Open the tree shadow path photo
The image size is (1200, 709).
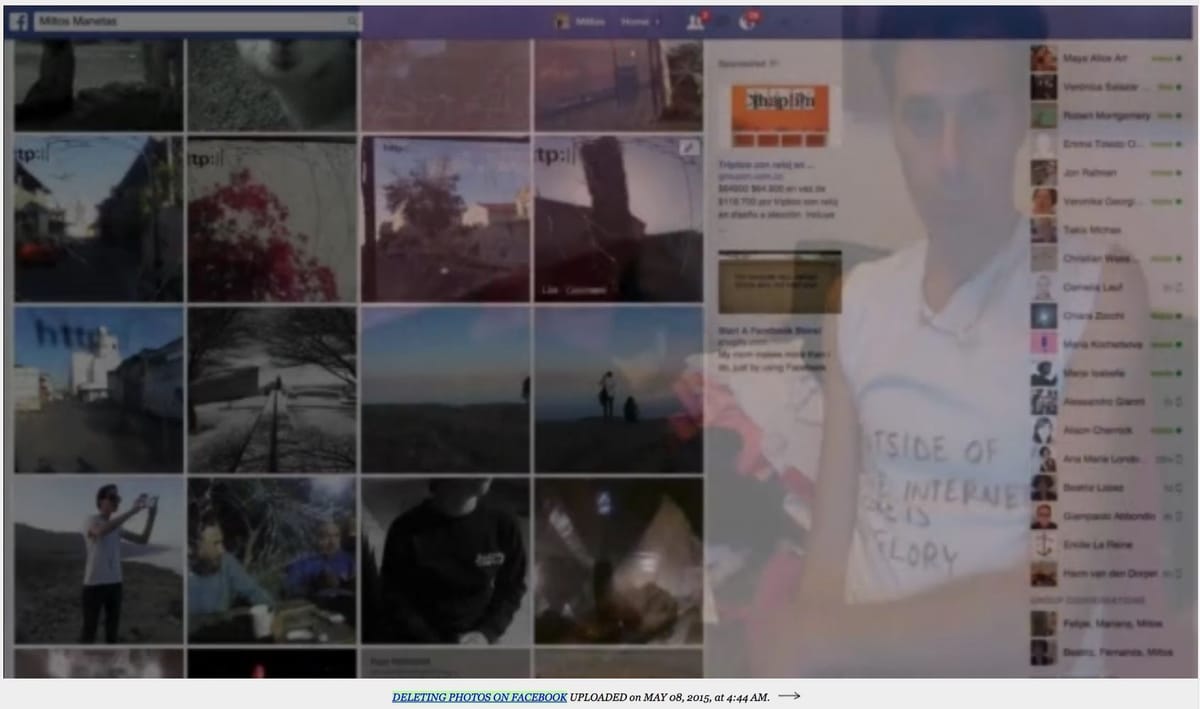point(272,389)
